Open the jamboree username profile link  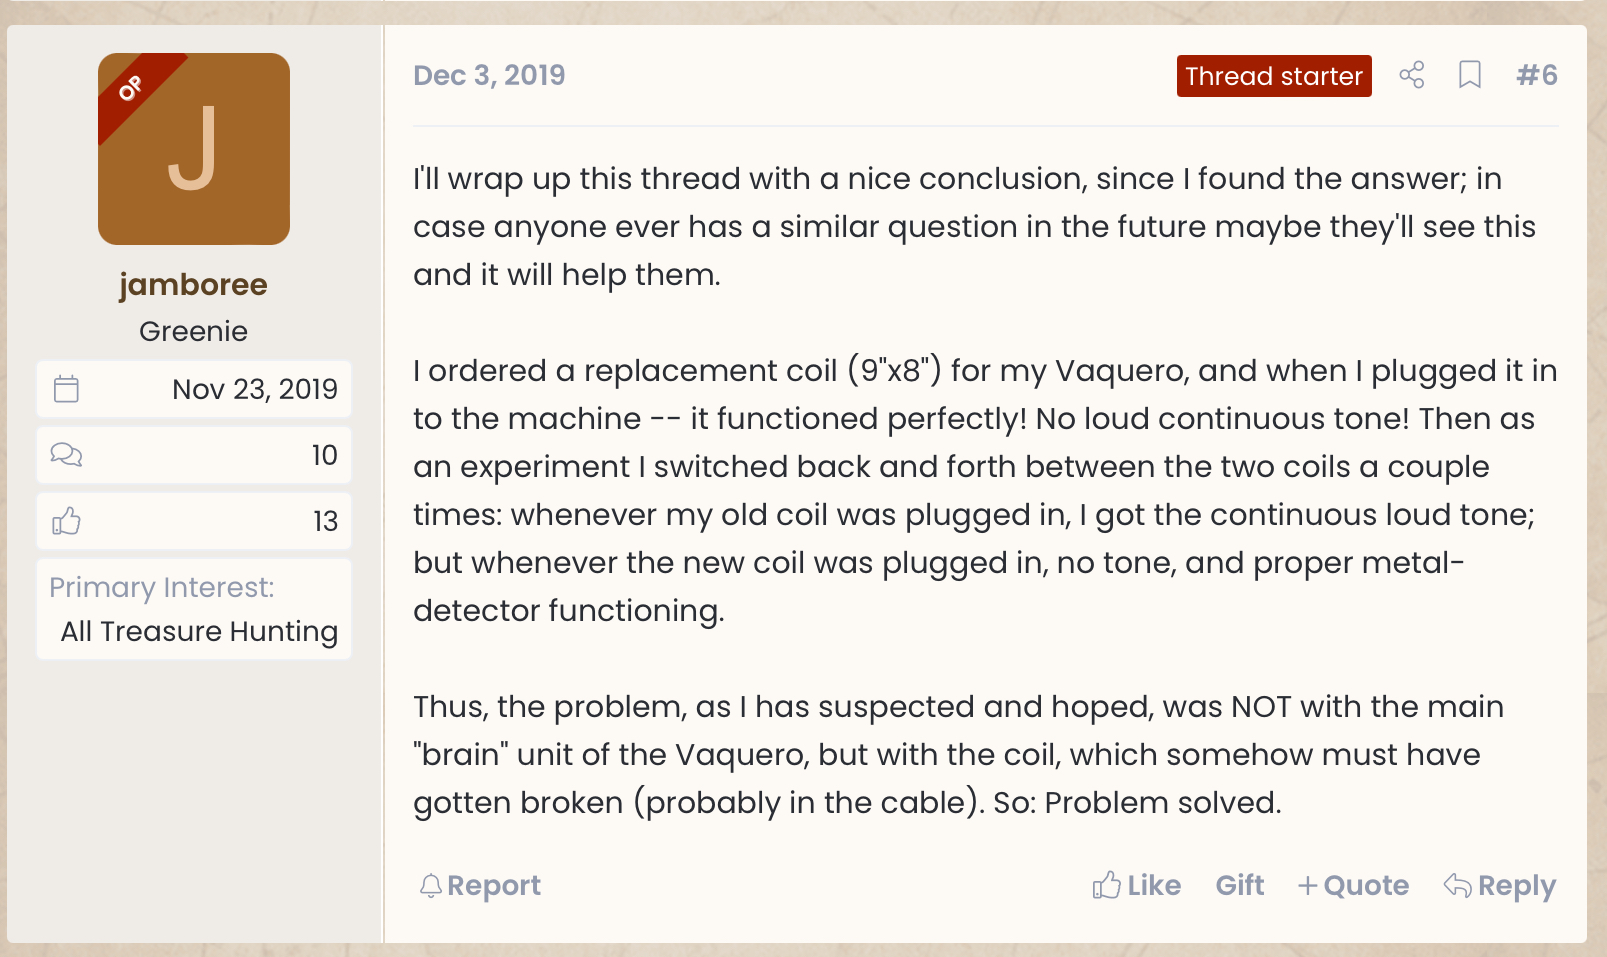193,285
